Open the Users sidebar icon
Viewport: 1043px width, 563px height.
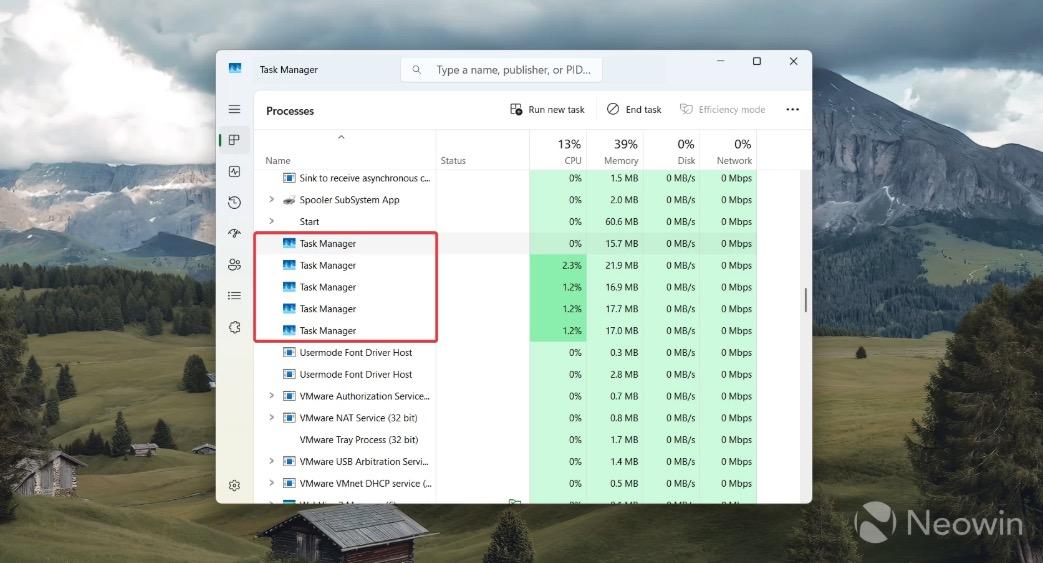(234, 265)
